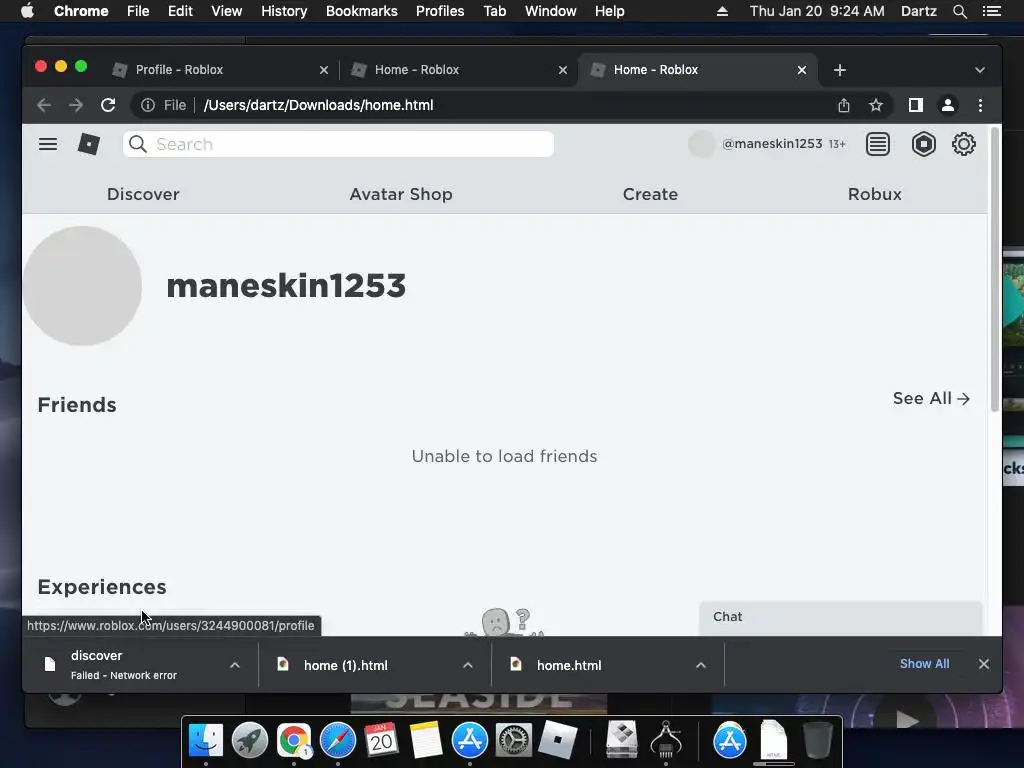Click the eject icon in menu bar

722,11
